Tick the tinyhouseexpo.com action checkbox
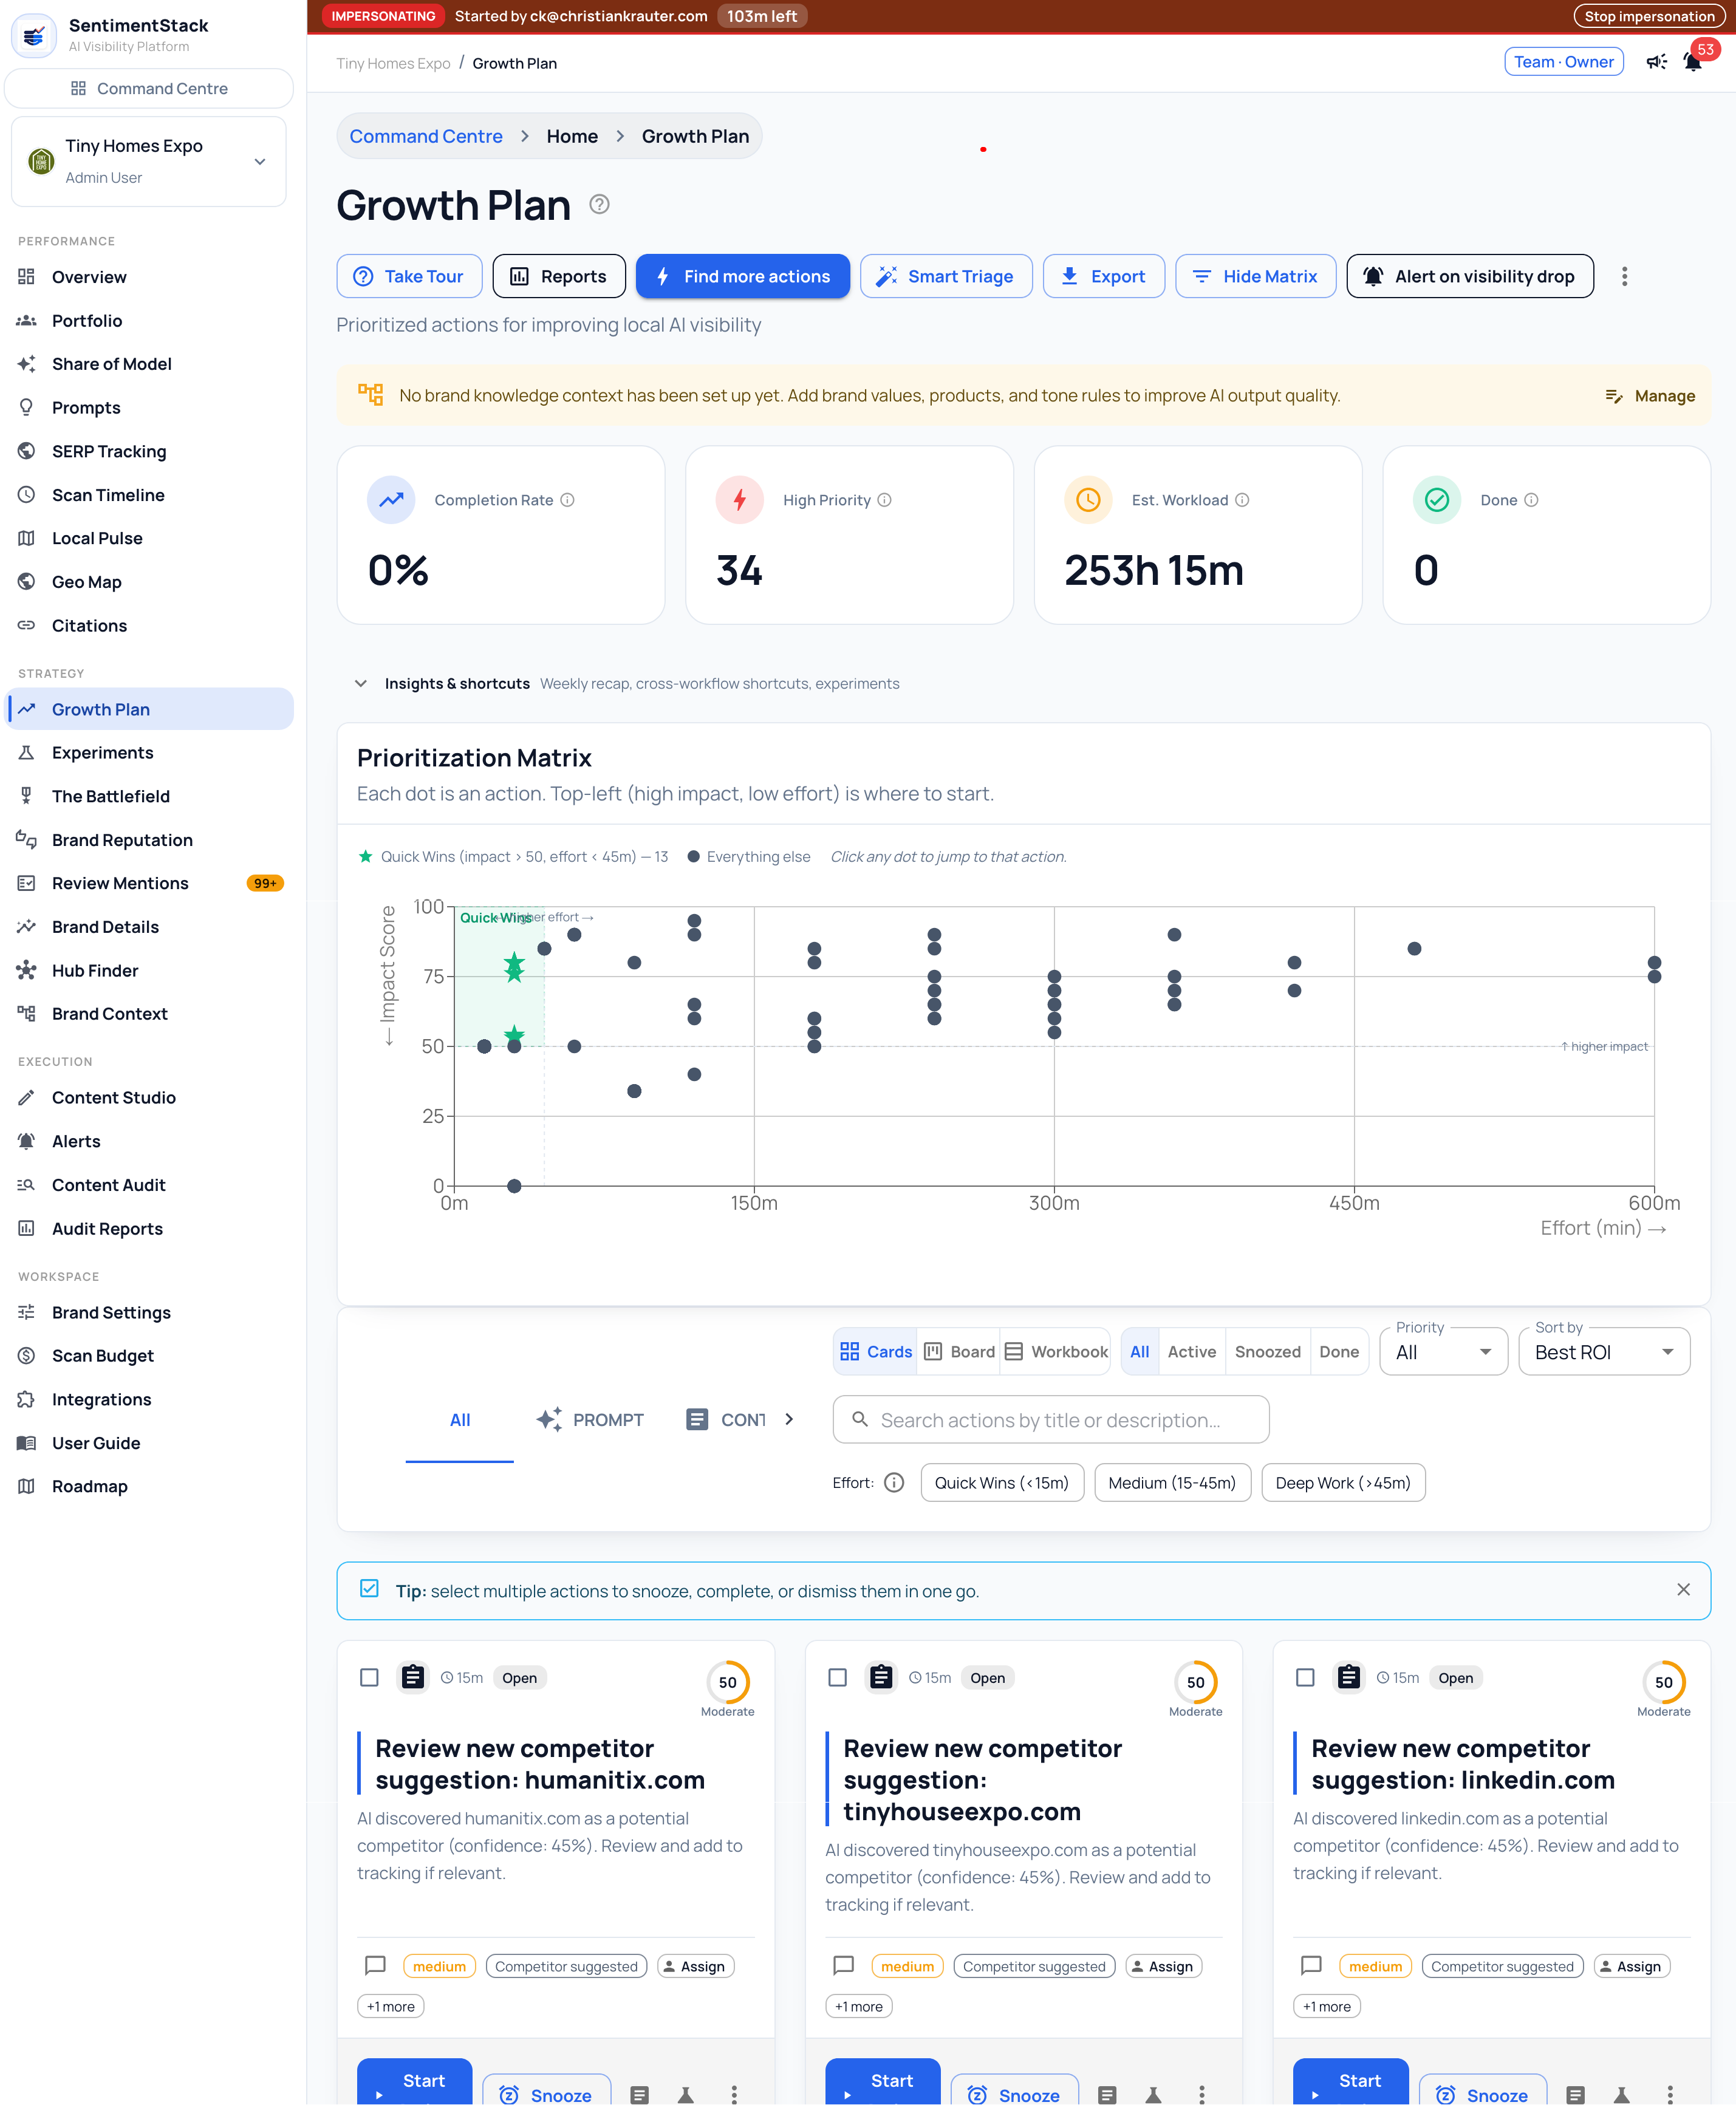1736x2105 pixels. point(837,1677)
